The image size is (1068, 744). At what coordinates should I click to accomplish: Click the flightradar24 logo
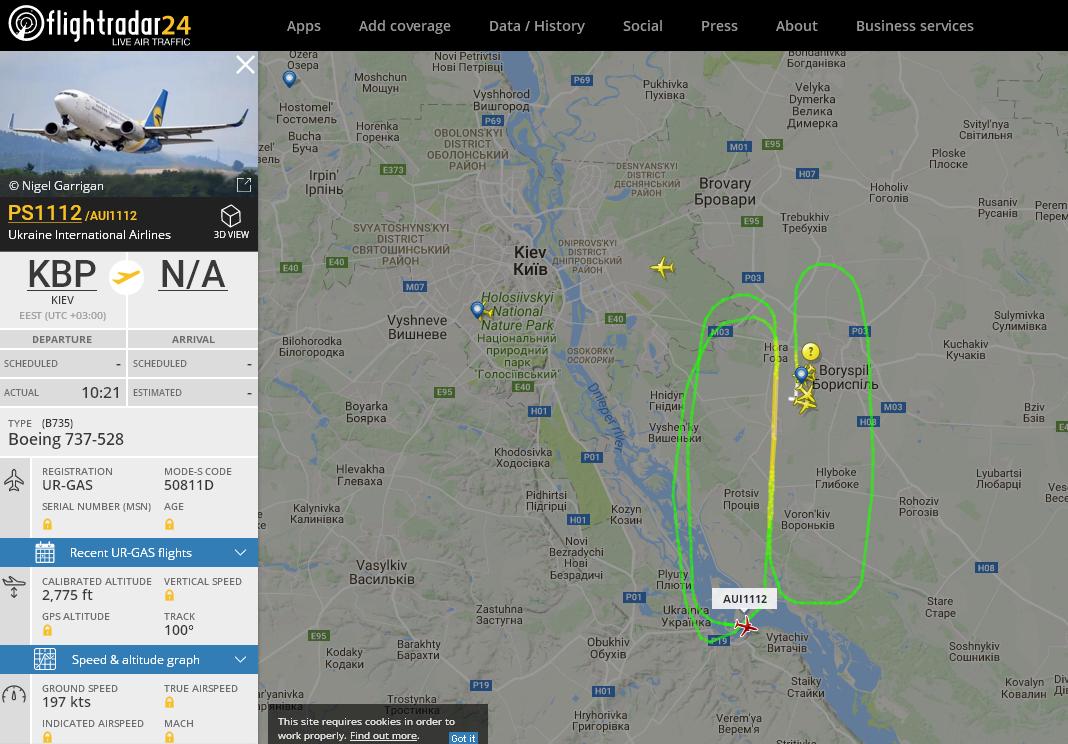[x=100, y=25]
